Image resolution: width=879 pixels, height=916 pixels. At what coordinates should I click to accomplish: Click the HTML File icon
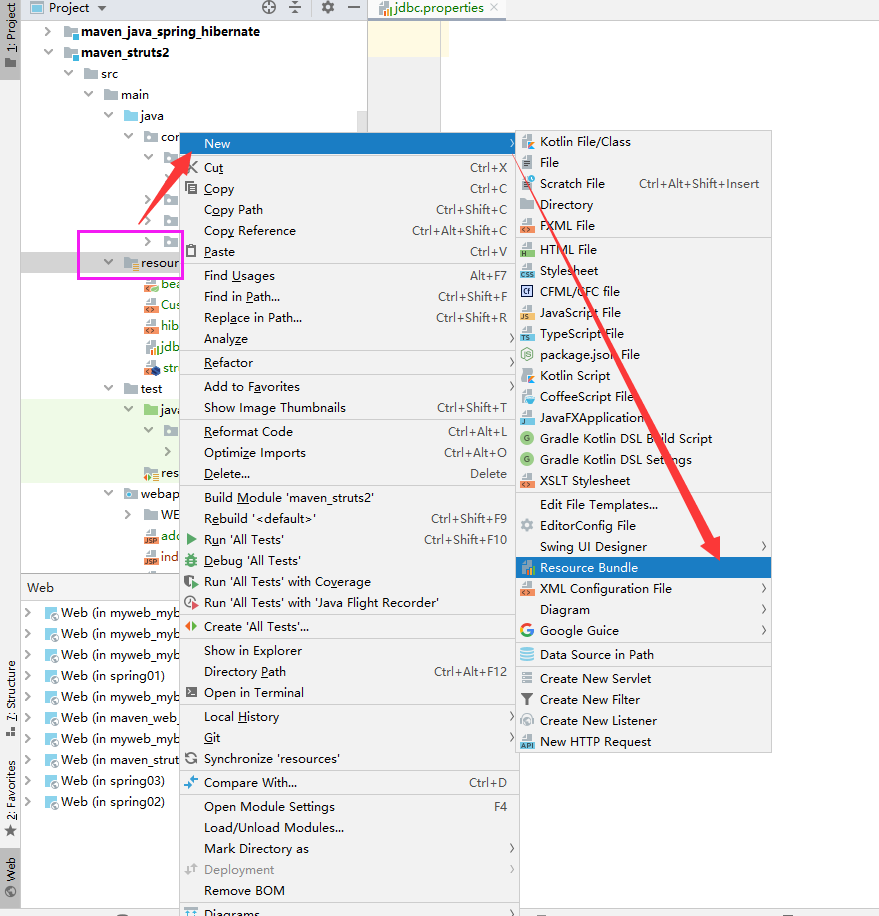[527, 250]
